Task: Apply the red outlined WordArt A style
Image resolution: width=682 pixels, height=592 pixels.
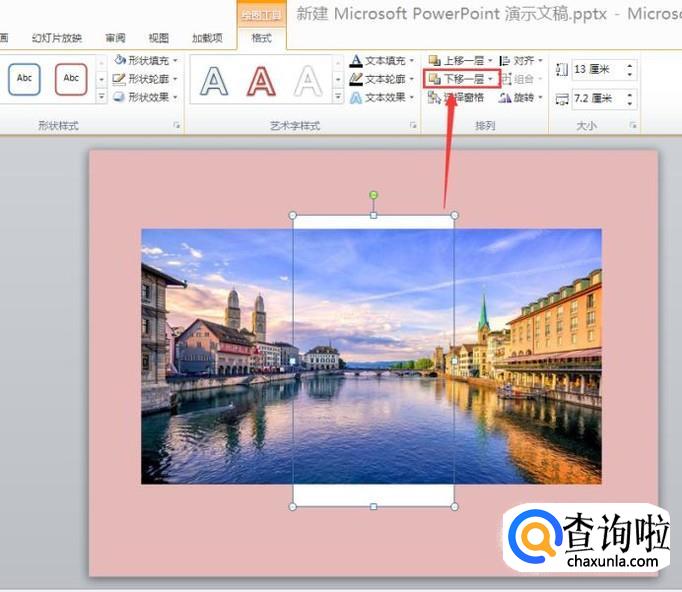Action: 261,81
